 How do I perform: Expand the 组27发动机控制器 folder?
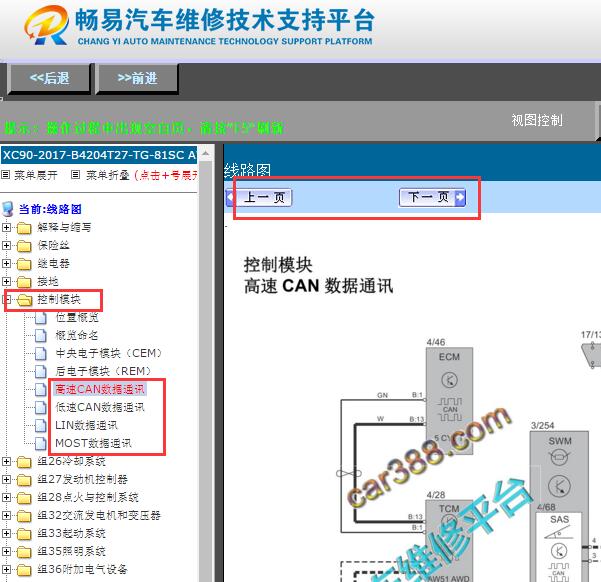point(6,479)
